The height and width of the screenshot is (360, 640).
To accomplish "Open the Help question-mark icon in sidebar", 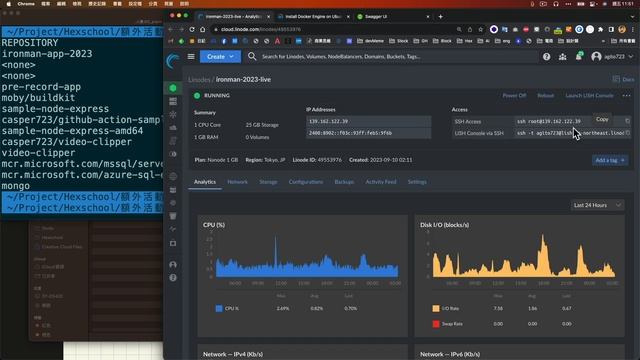I will click(173, 278).
